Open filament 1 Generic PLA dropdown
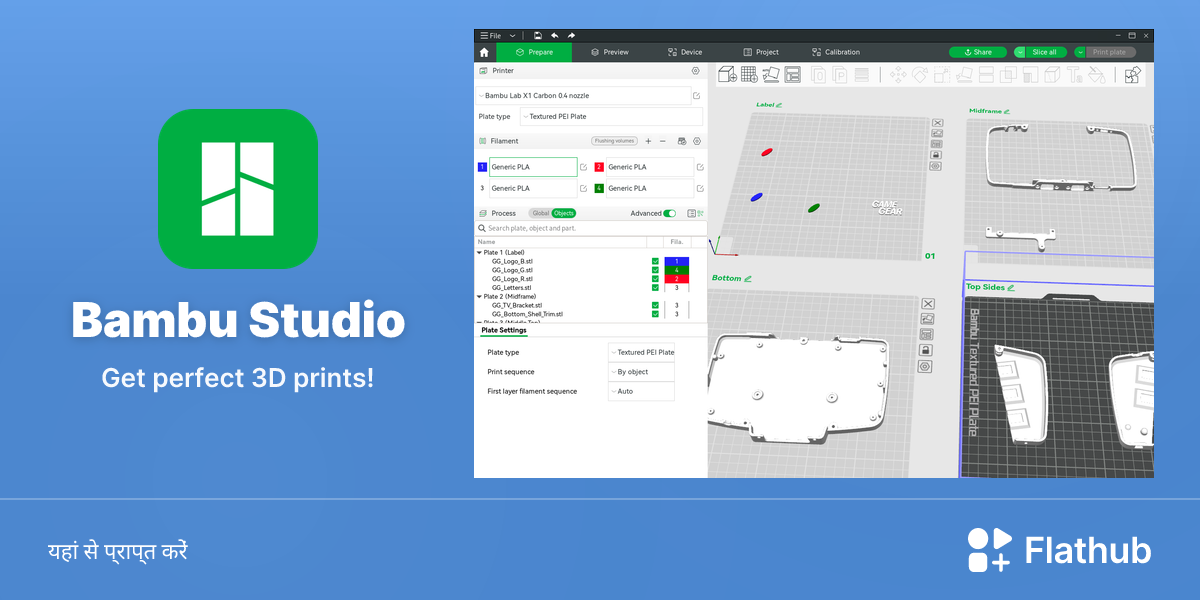The width and height of the screenshot is (1200, 600). click(533, 167)
